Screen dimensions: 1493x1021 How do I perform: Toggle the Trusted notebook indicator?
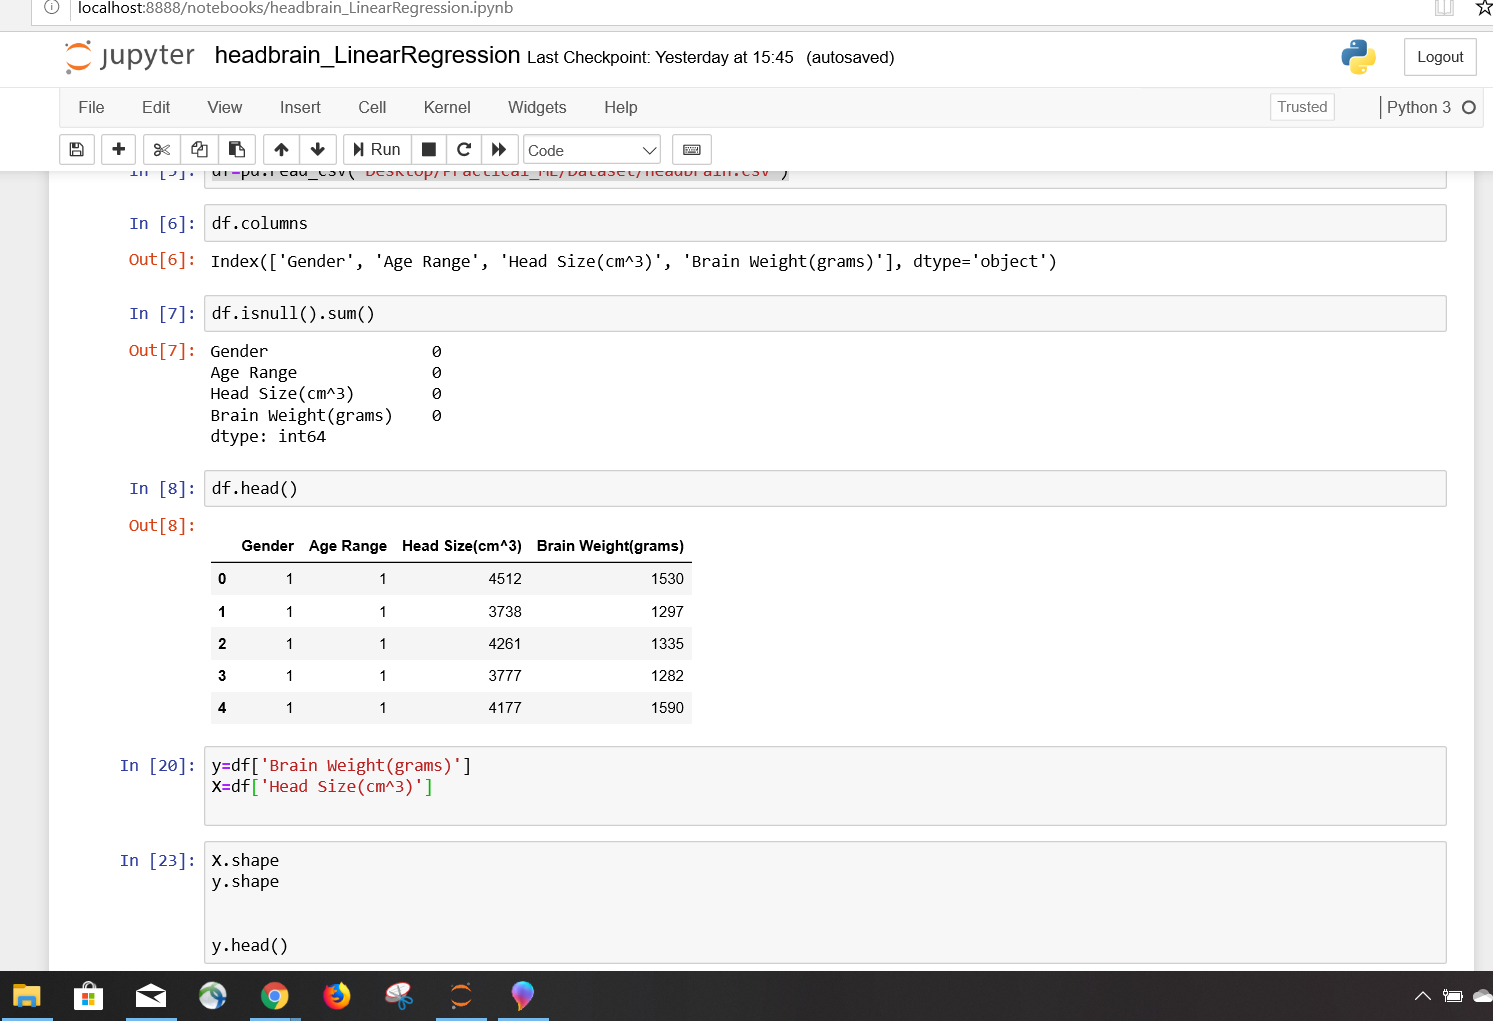1301,107
